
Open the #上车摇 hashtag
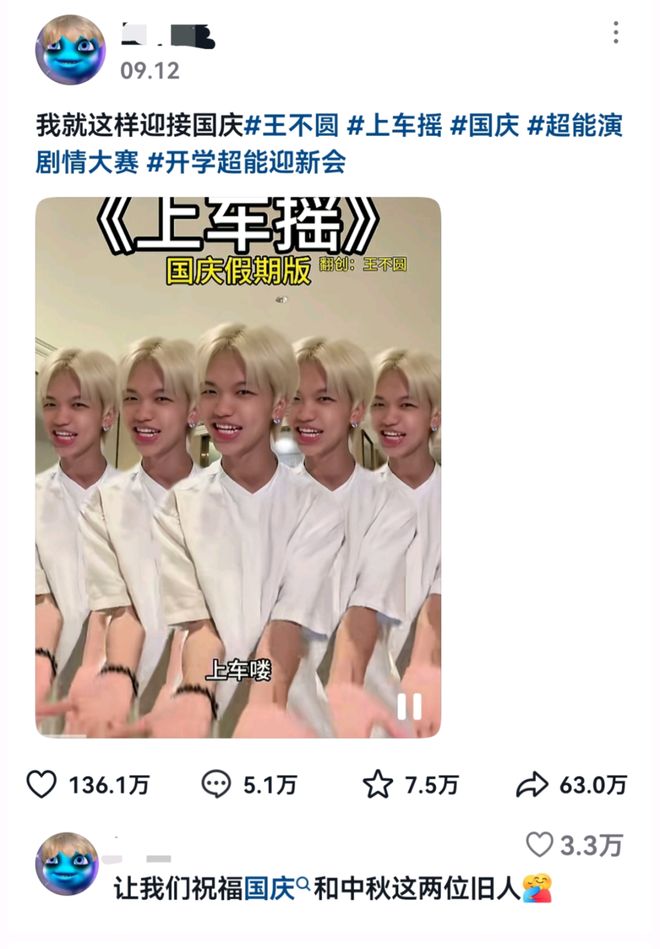(394, 126)
